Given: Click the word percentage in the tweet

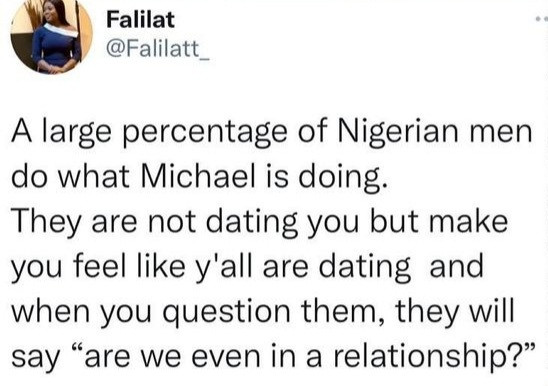Looking at the screenshot, I should [205, 134].
